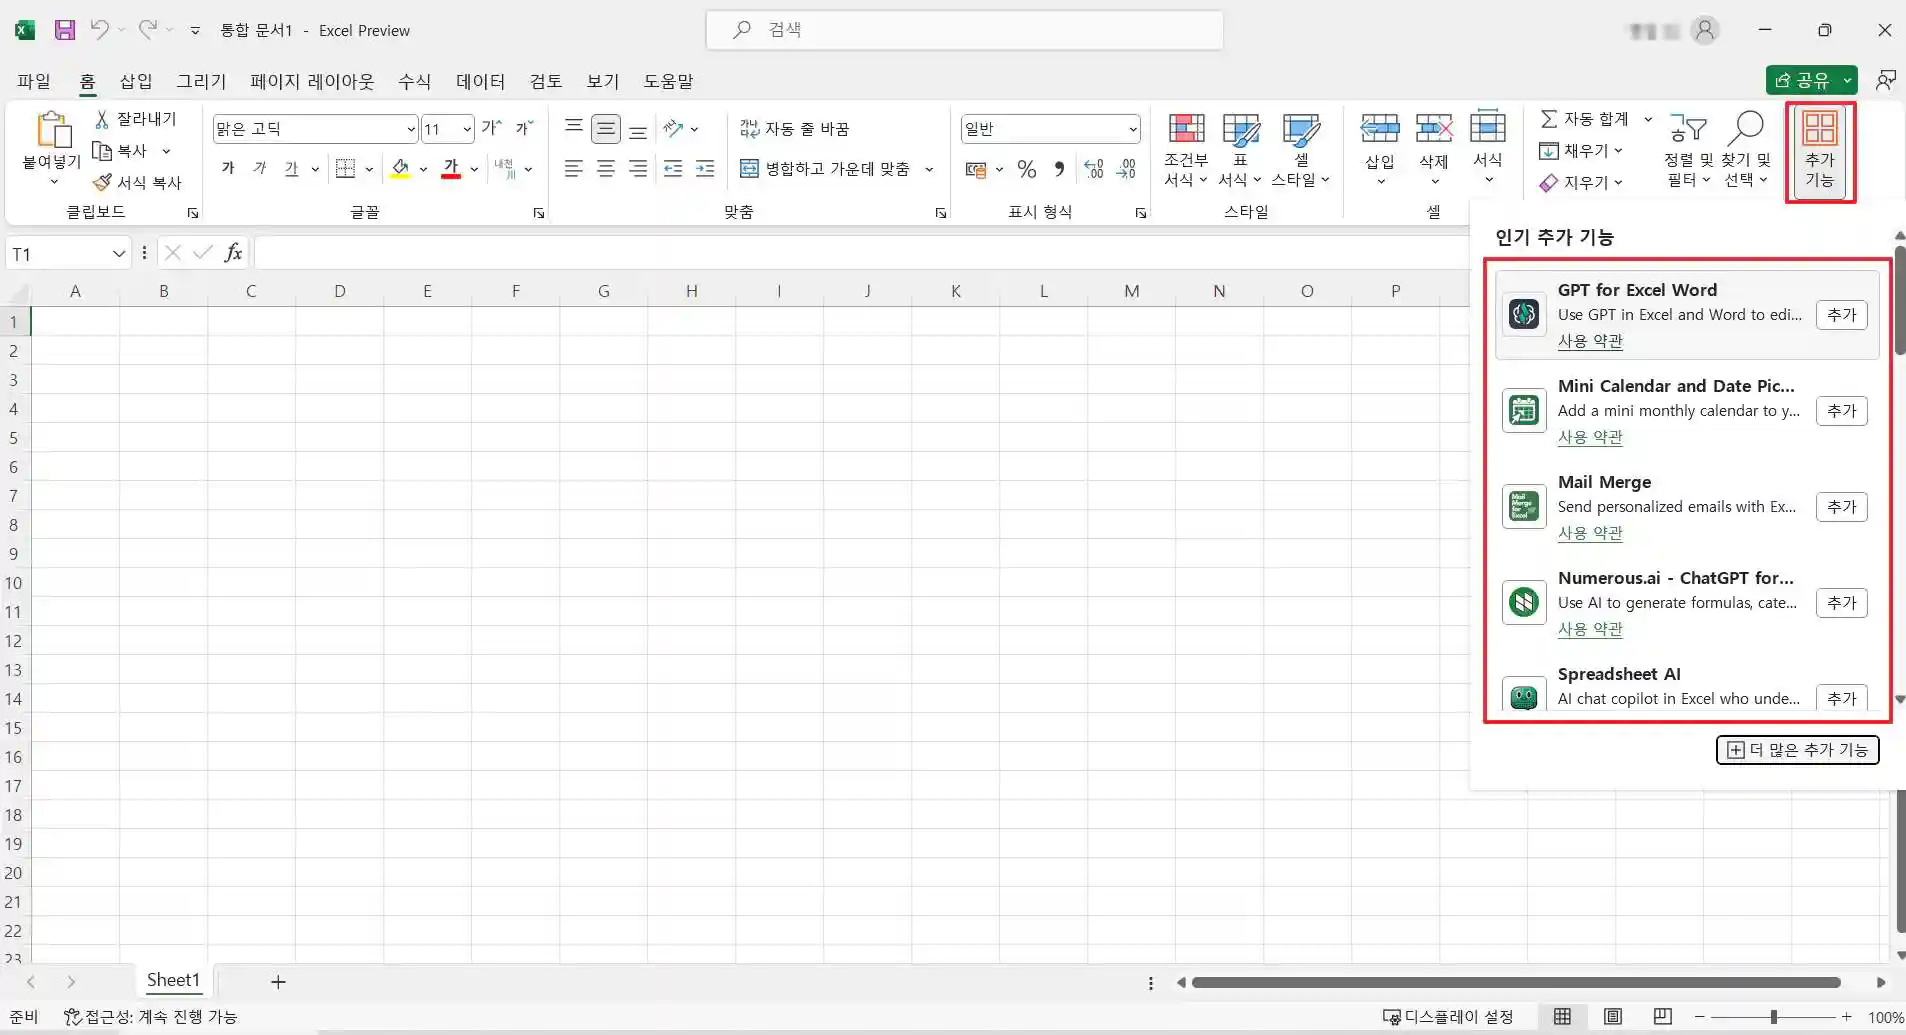
Task: Click Delete cells (삭제) icon
Action: pos(1434,128)
